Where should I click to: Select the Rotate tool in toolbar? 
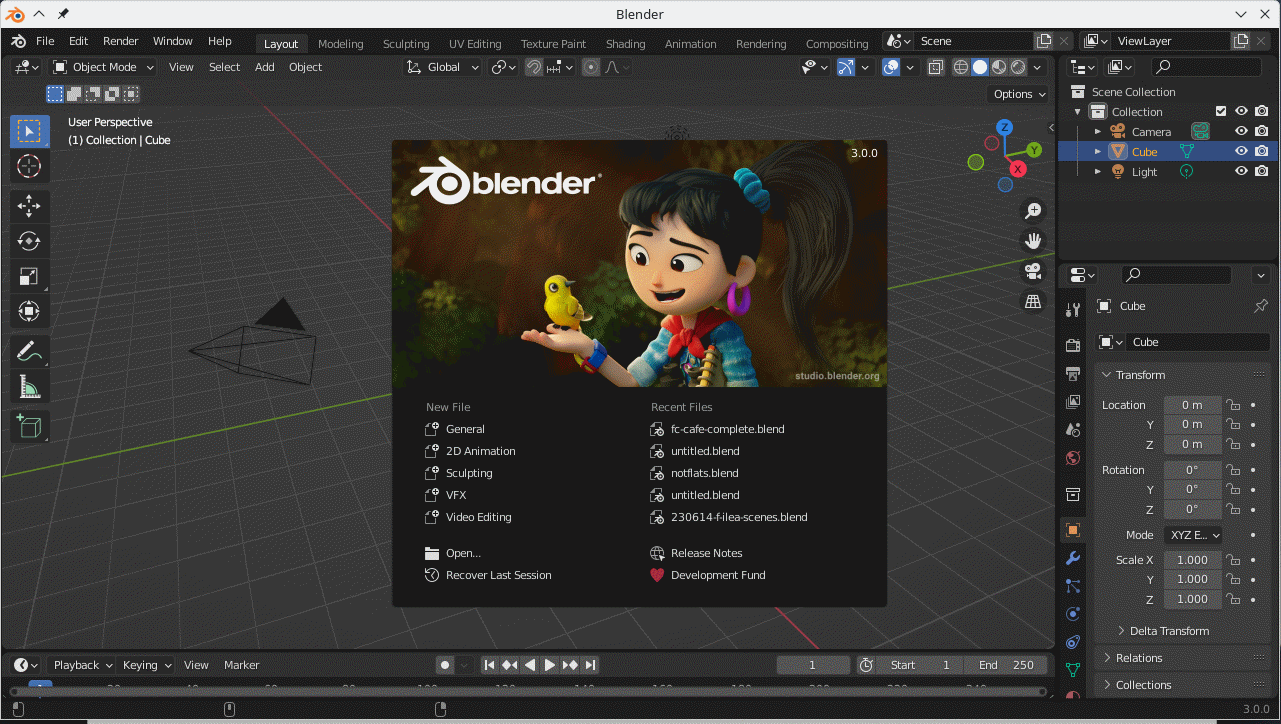(29, 241)
